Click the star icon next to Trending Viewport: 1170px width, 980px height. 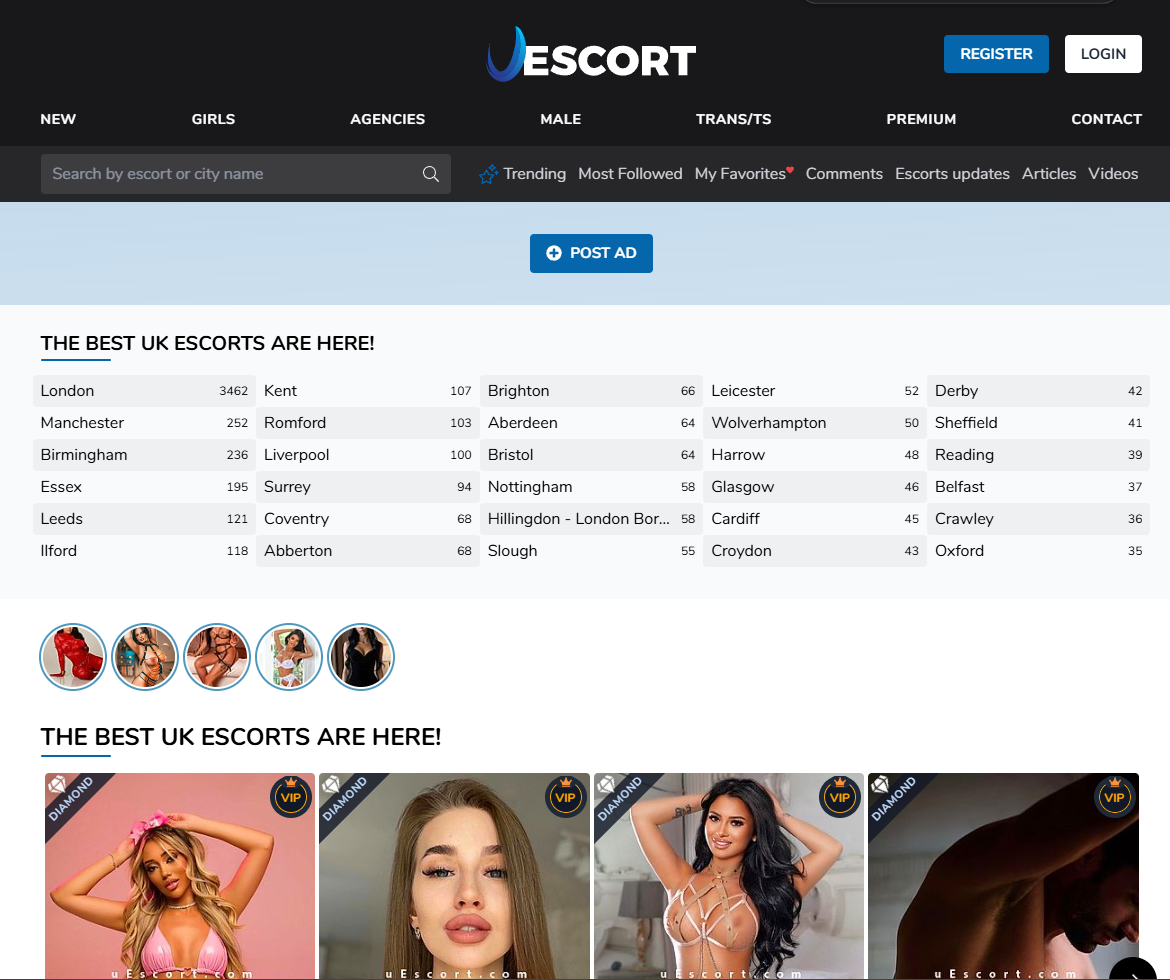488,173
